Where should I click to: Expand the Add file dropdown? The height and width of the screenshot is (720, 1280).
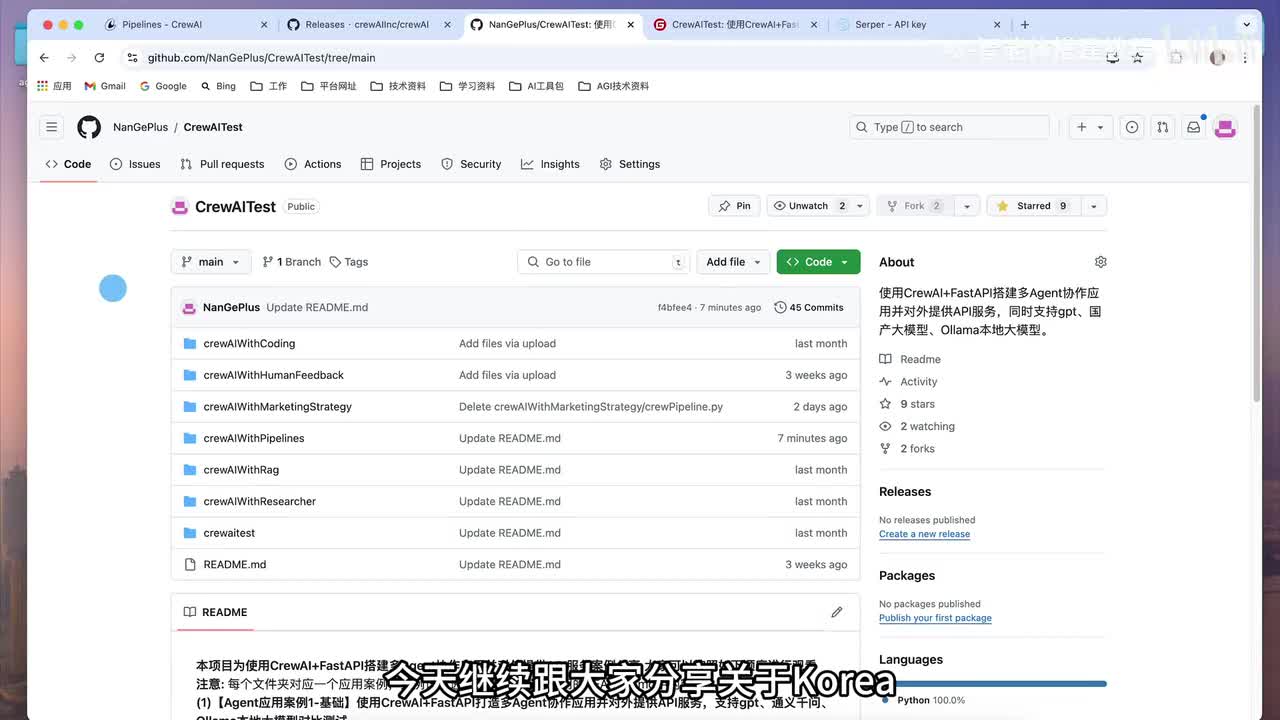tap(733, 262)
